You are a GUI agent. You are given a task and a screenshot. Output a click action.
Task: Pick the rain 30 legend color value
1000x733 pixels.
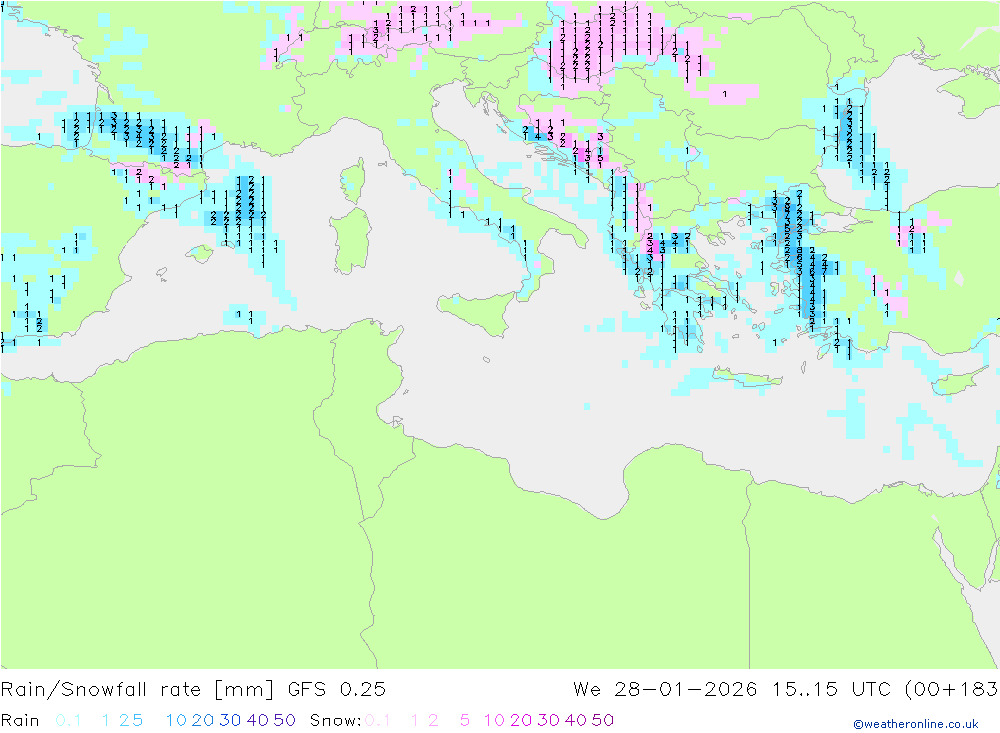click(x=230, y=720)
